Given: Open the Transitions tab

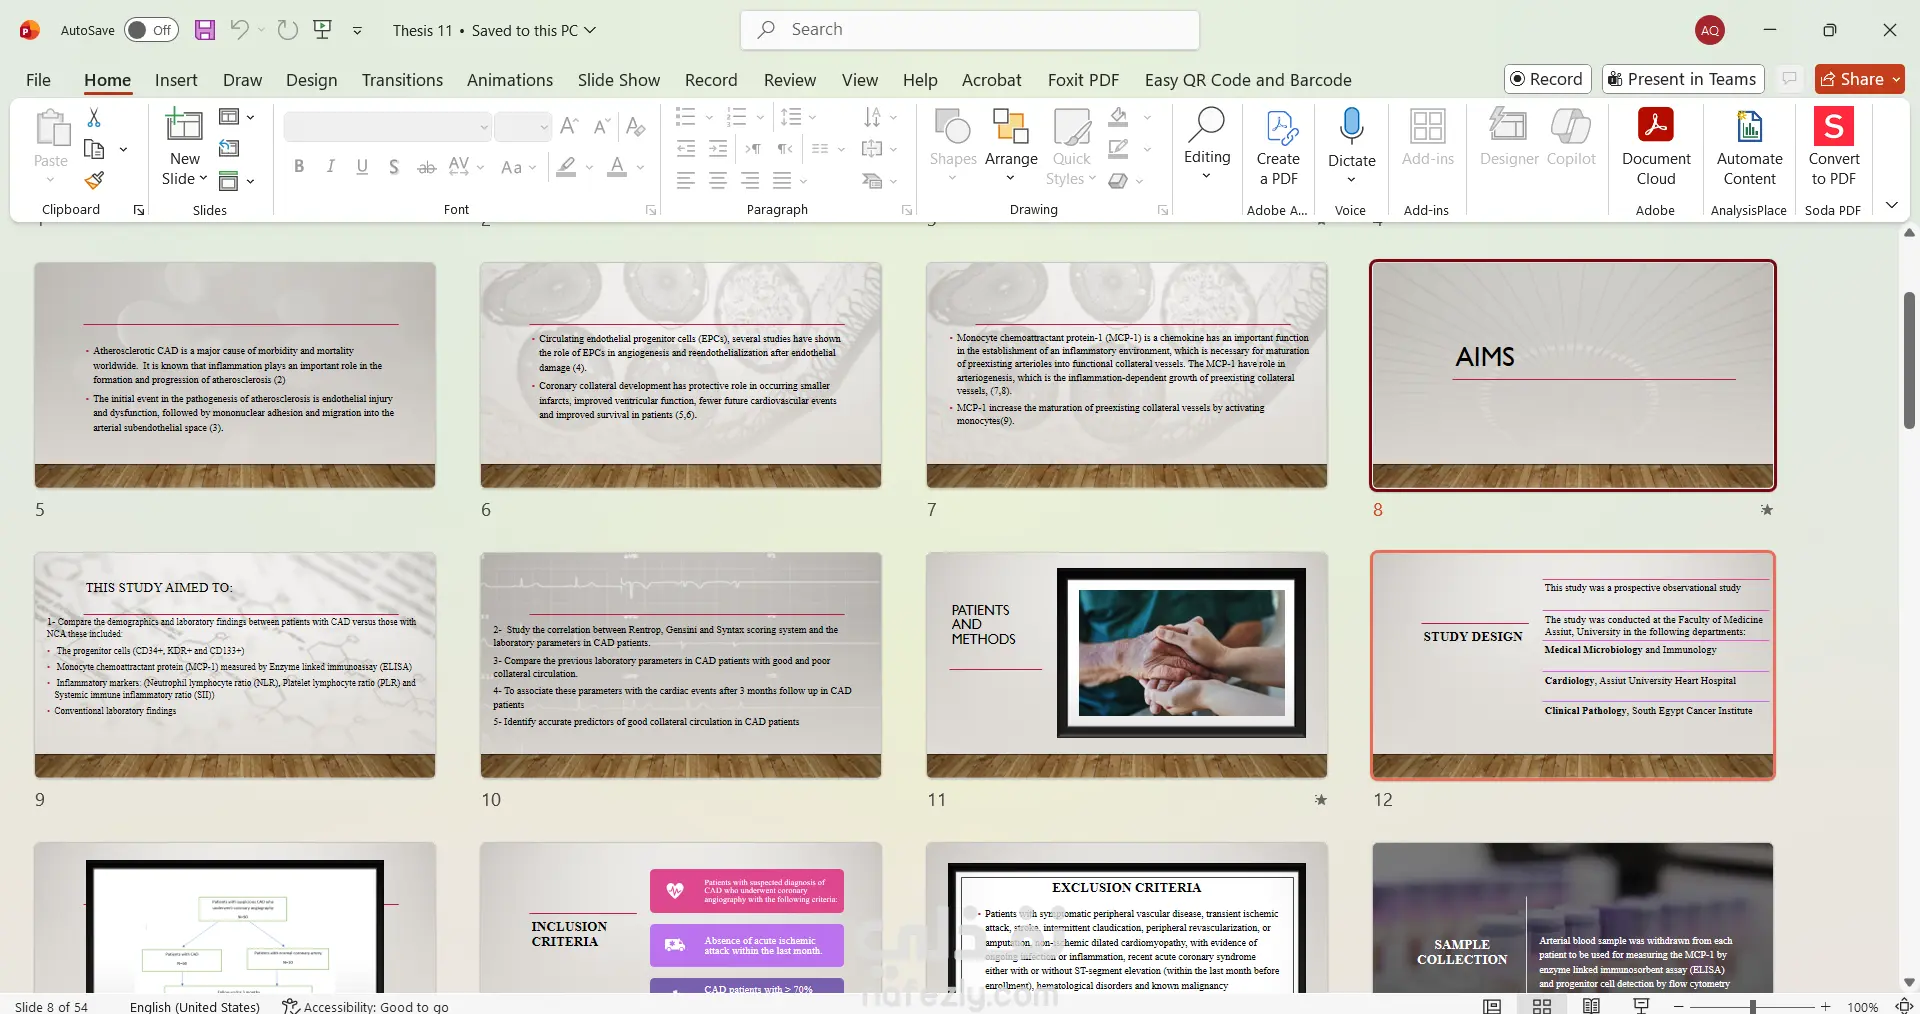Looking at the screenshot, I should tap(402, 80).
